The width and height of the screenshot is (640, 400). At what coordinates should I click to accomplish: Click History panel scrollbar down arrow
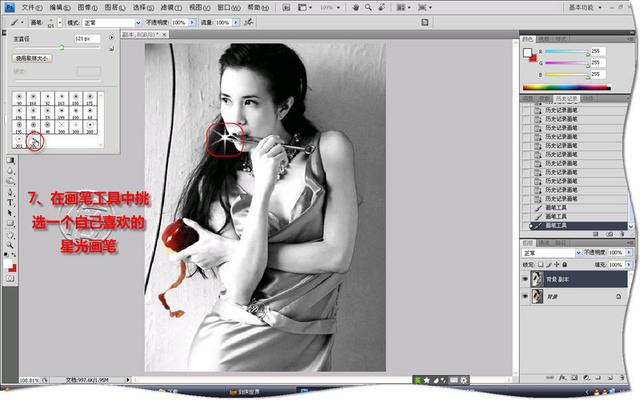[631, 226]
